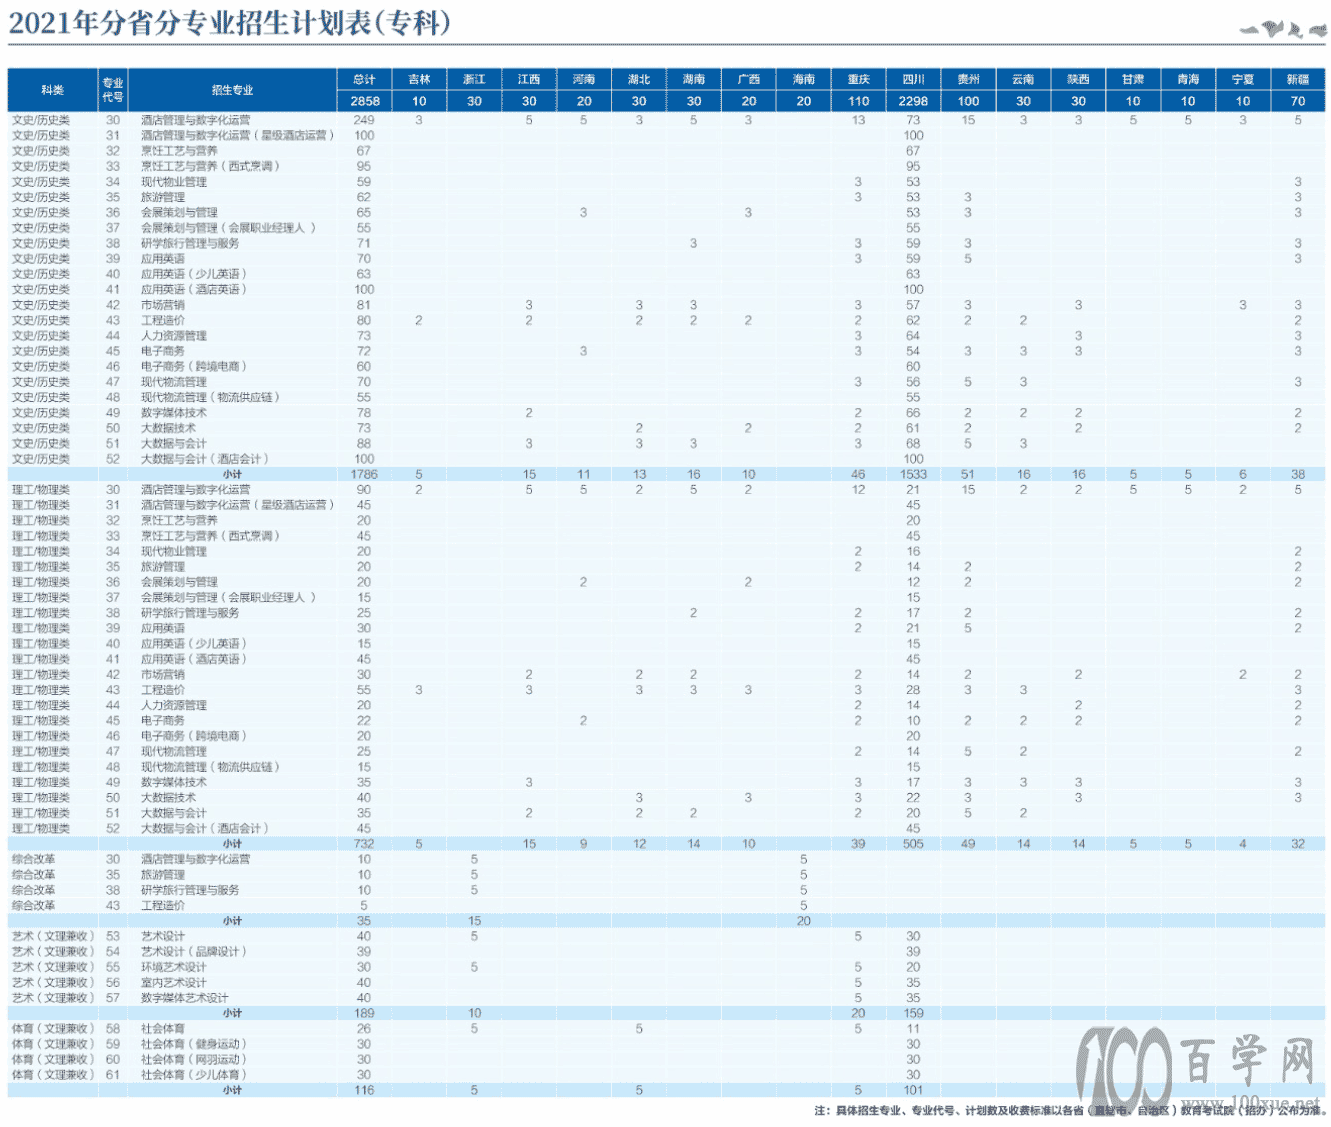The height and width of the screenshot is (1127, 1331).
Task: Click the 社会体育(网羽运动) major name
Action: coord(193,1059)
